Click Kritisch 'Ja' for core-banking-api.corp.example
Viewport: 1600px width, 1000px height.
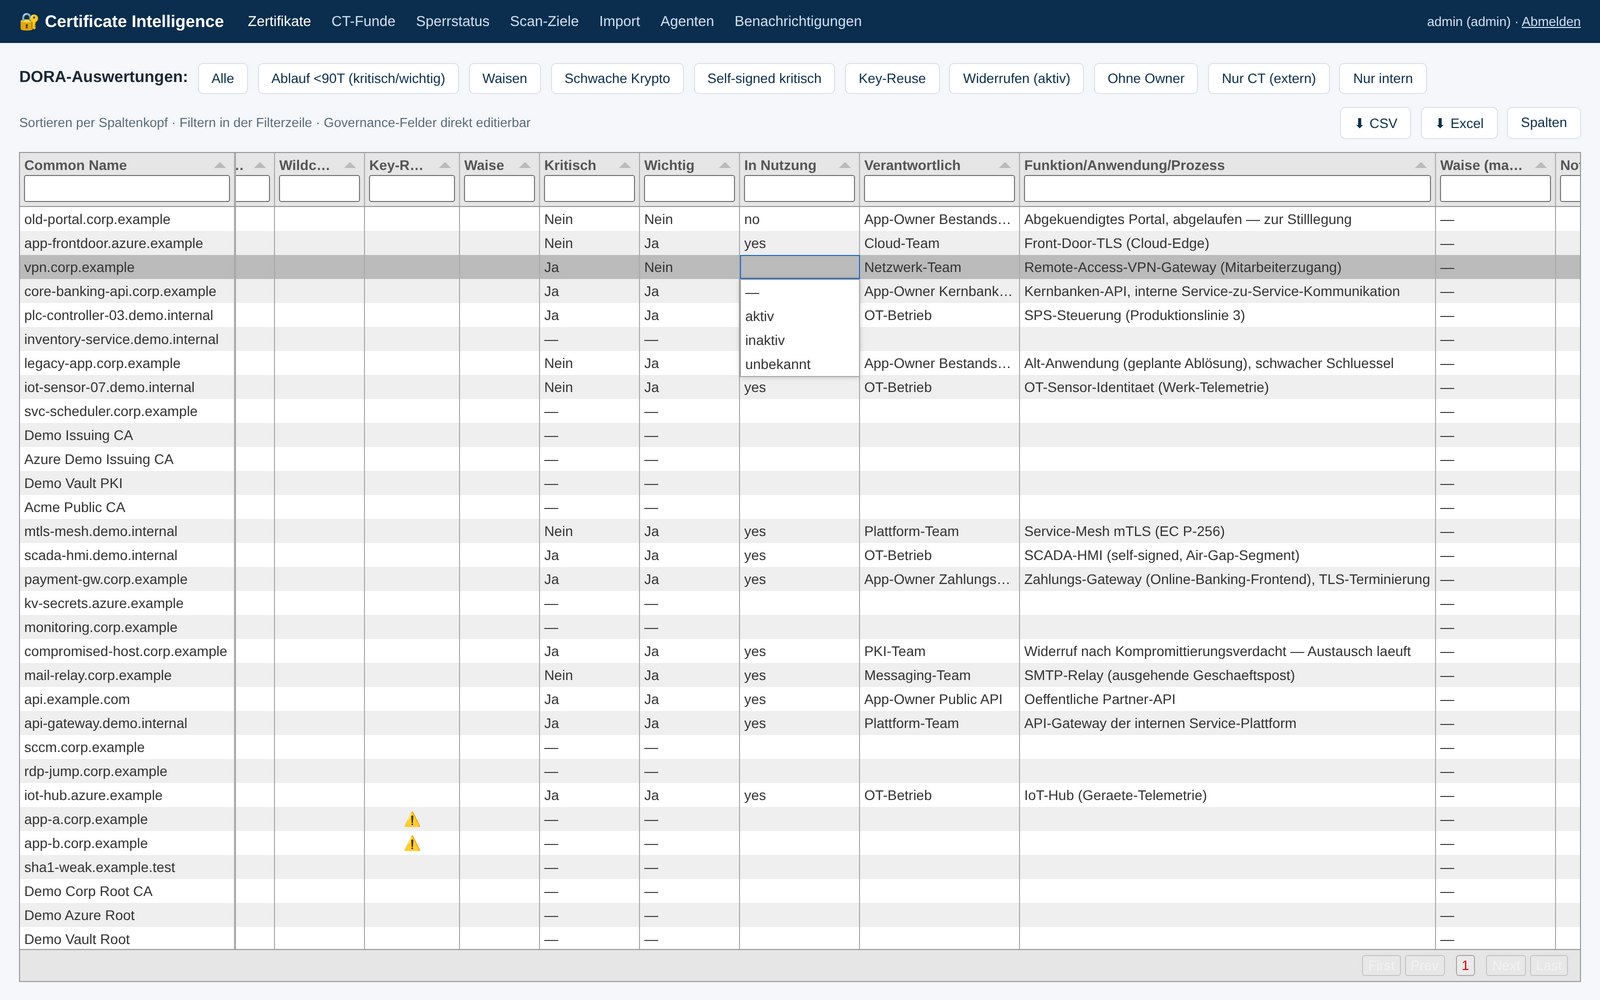pyautogui.click(x=552, y=291)
